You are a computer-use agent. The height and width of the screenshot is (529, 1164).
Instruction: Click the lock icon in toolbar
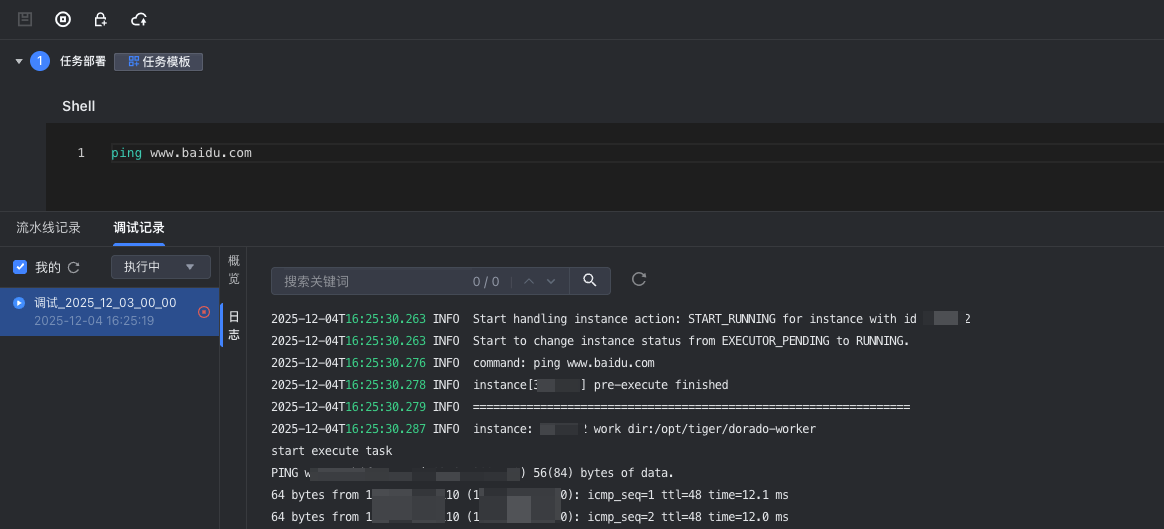[x=100, y=19]
